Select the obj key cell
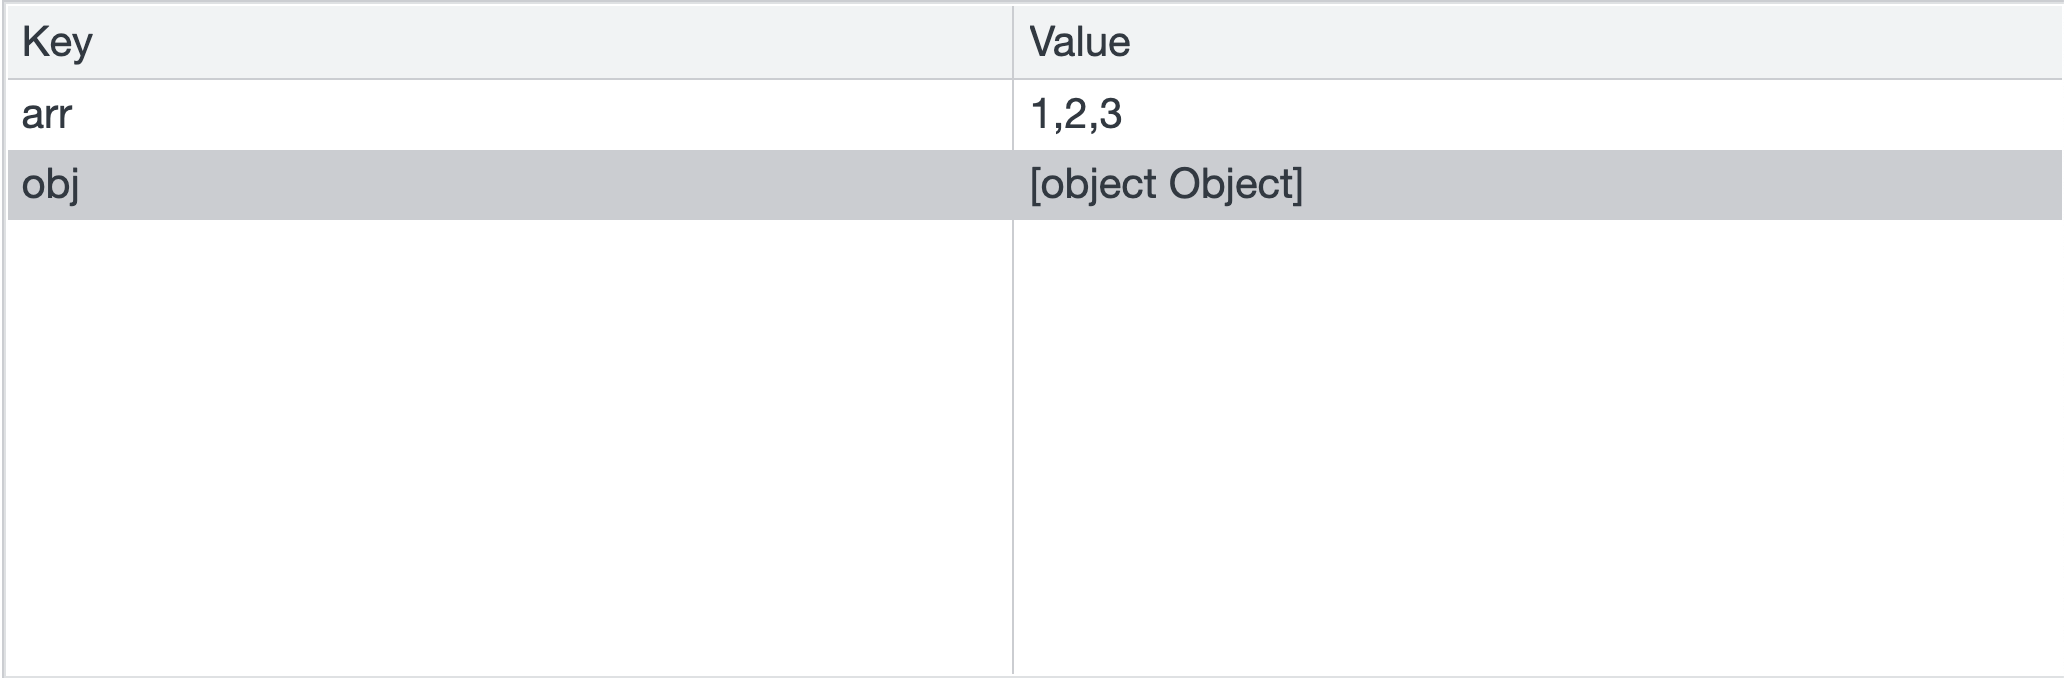Image resolution: width=2064 pixels, height=678 pixels. click(x=510, y=185)
